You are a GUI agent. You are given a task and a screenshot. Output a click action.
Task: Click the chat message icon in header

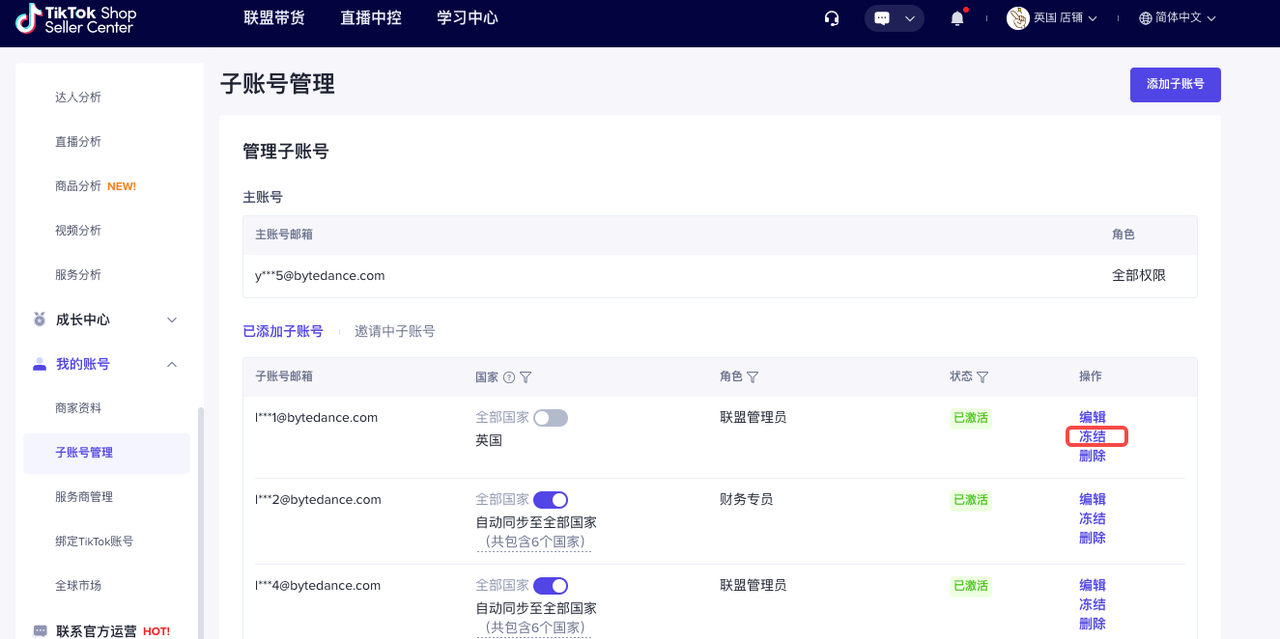click(883, 18)
